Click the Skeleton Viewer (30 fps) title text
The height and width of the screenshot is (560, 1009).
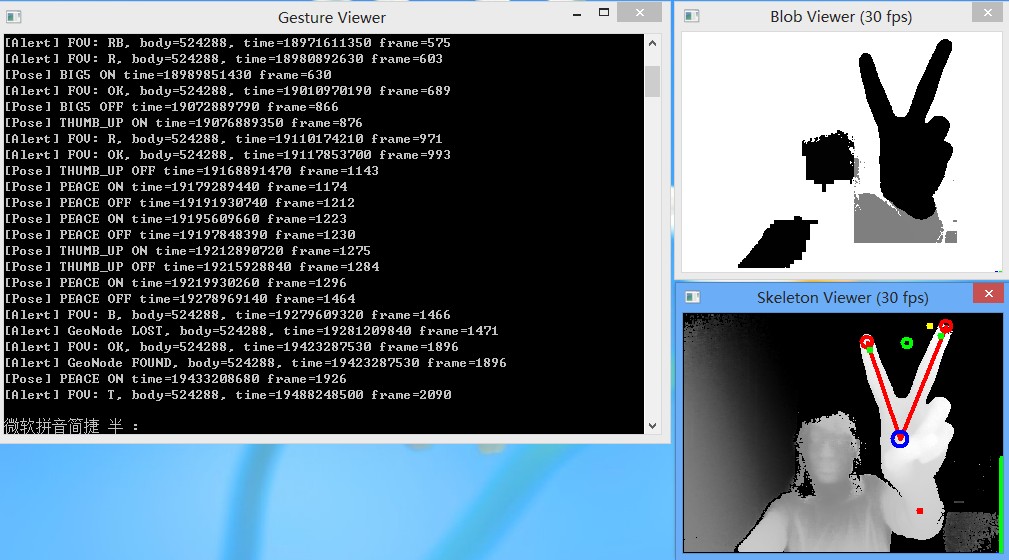click(842, 297)
